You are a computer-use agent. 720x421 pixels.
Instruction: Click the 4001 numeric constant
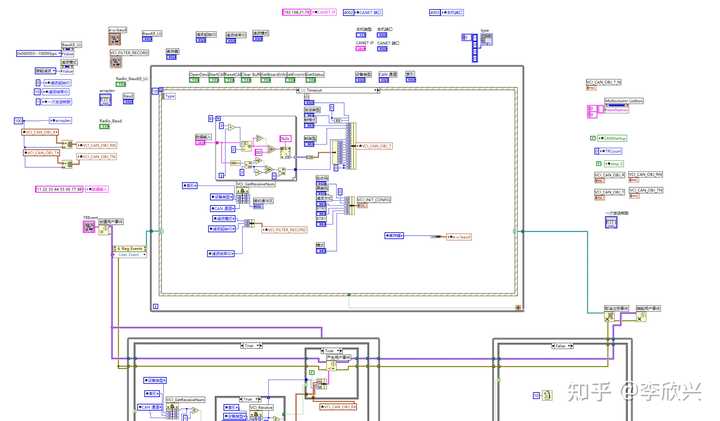click(x=434, y=12)
